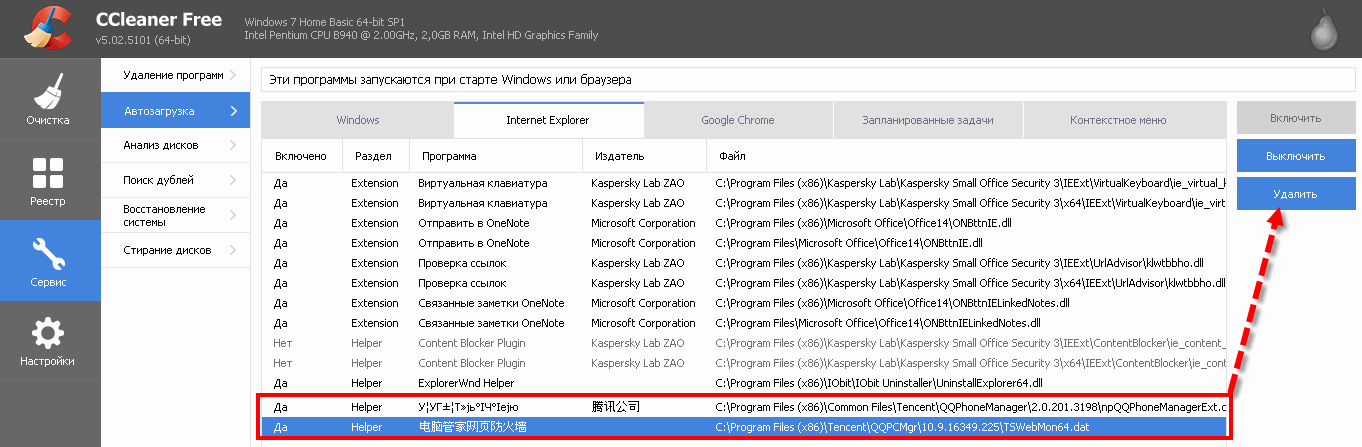
Task: Open the Реестр registry section
Action: tap(50, 180)
